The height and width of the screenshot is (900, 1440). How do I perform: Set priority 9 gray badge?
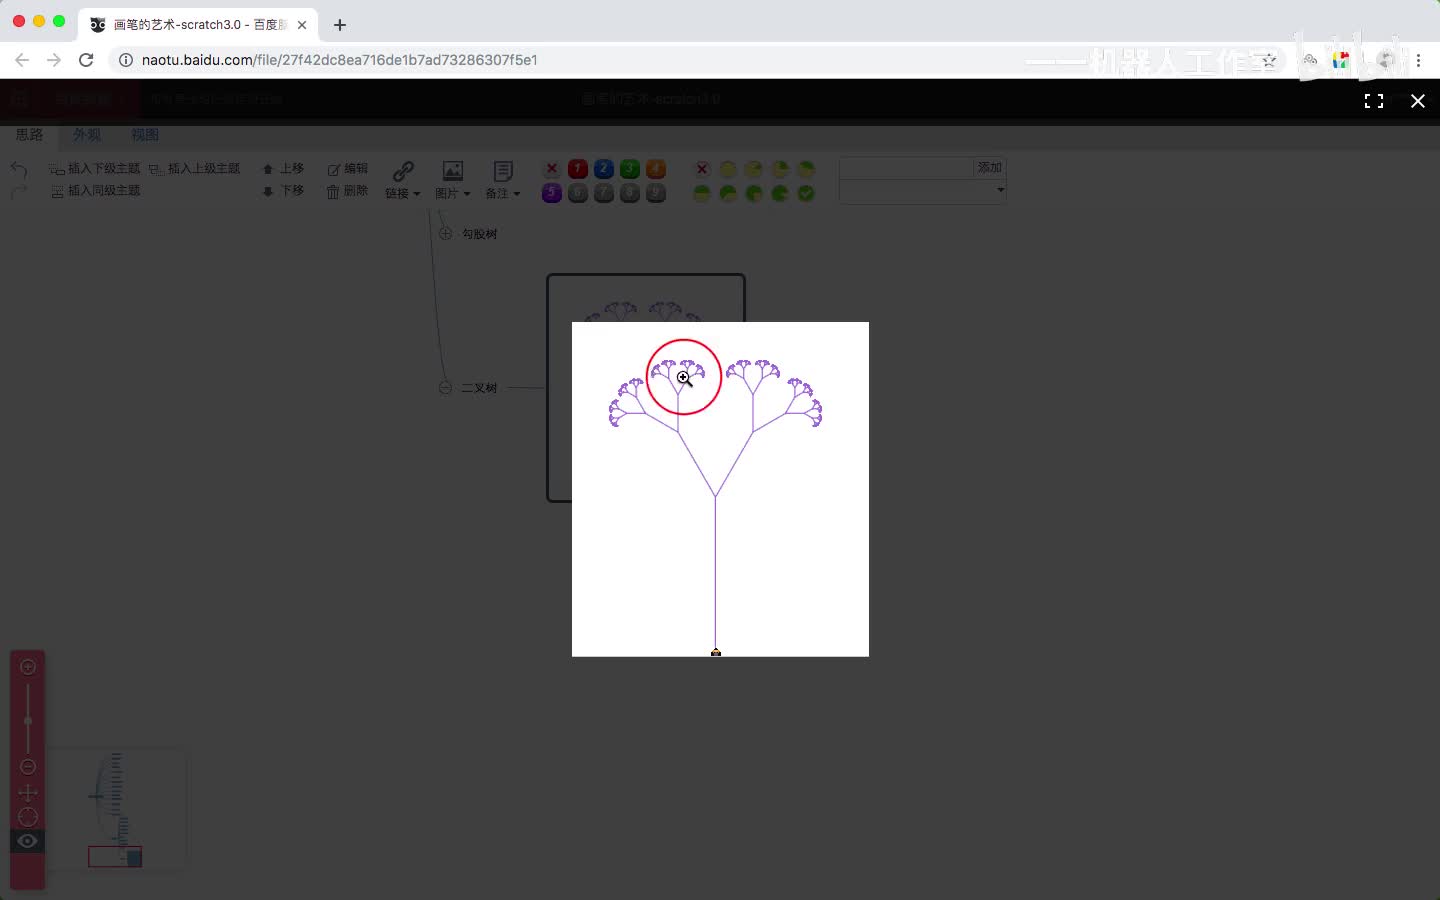656,193
